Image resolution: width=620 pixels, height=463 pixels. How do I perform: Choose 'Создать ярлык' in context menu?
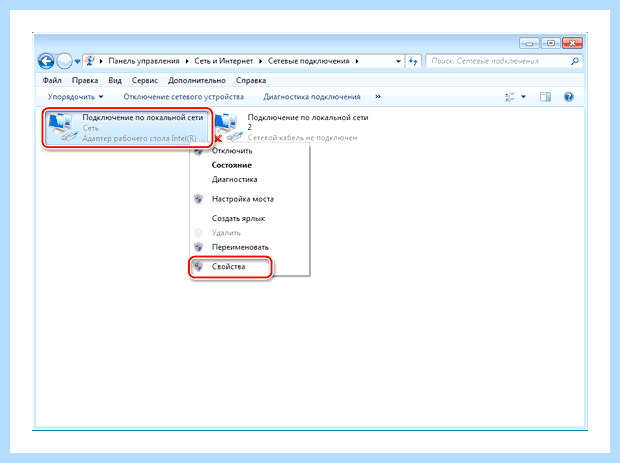[x=238, y=218]
